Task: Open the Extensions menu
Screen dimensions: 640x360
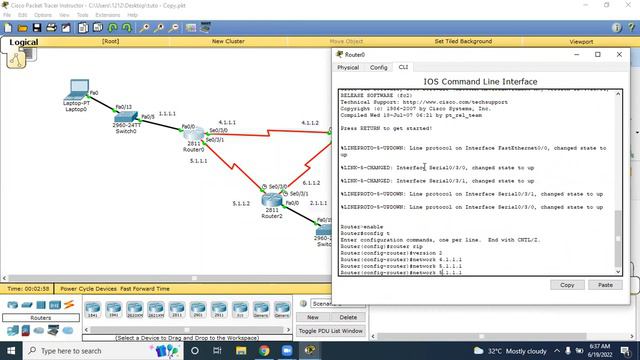Action: pyautogui.click(x=108, y=15)
